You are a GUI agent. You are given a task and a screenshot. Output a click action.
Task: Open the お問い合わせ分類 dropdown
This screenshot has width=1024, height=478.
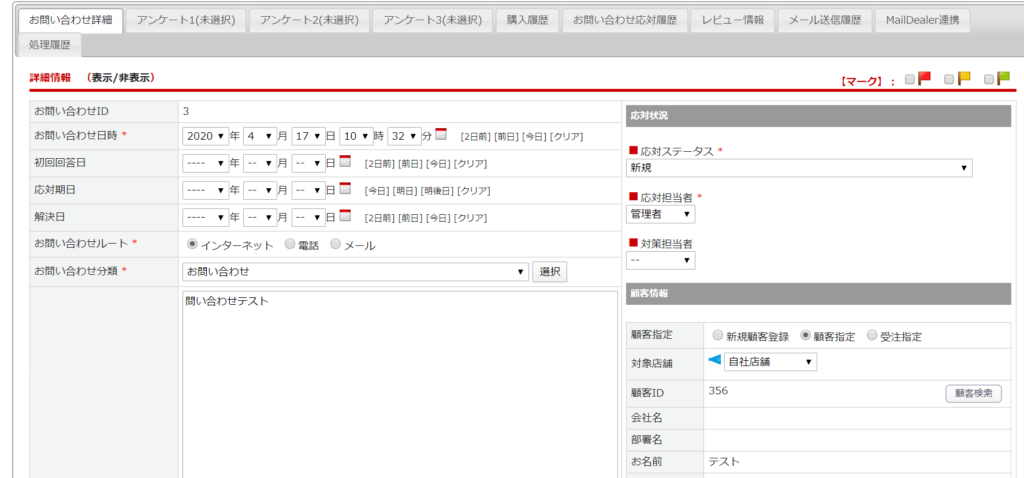click(x=356, y=271)
